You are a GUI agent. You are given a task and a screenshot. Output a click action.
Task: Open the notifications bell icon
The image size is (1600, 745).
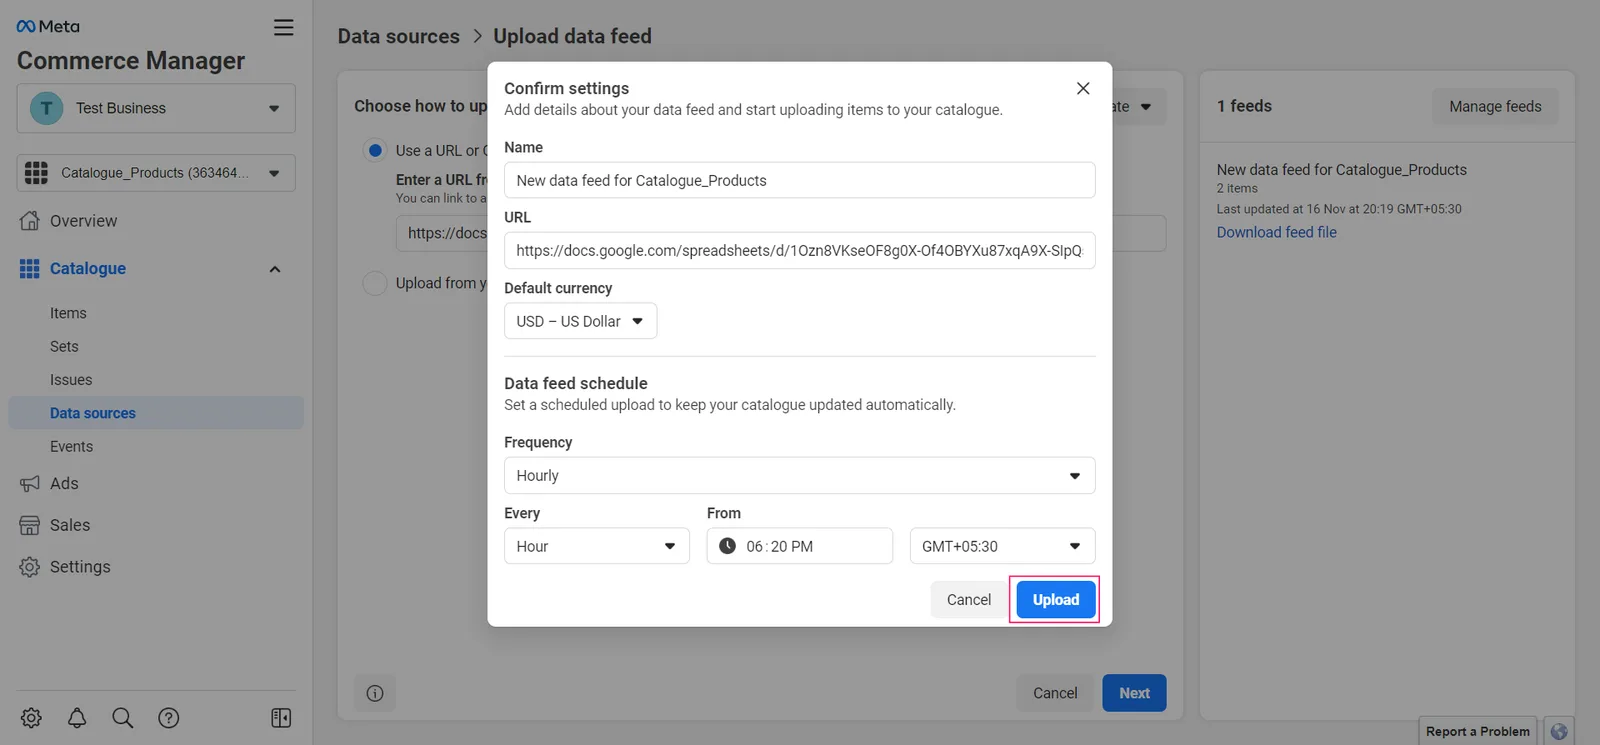click(77, 717)
